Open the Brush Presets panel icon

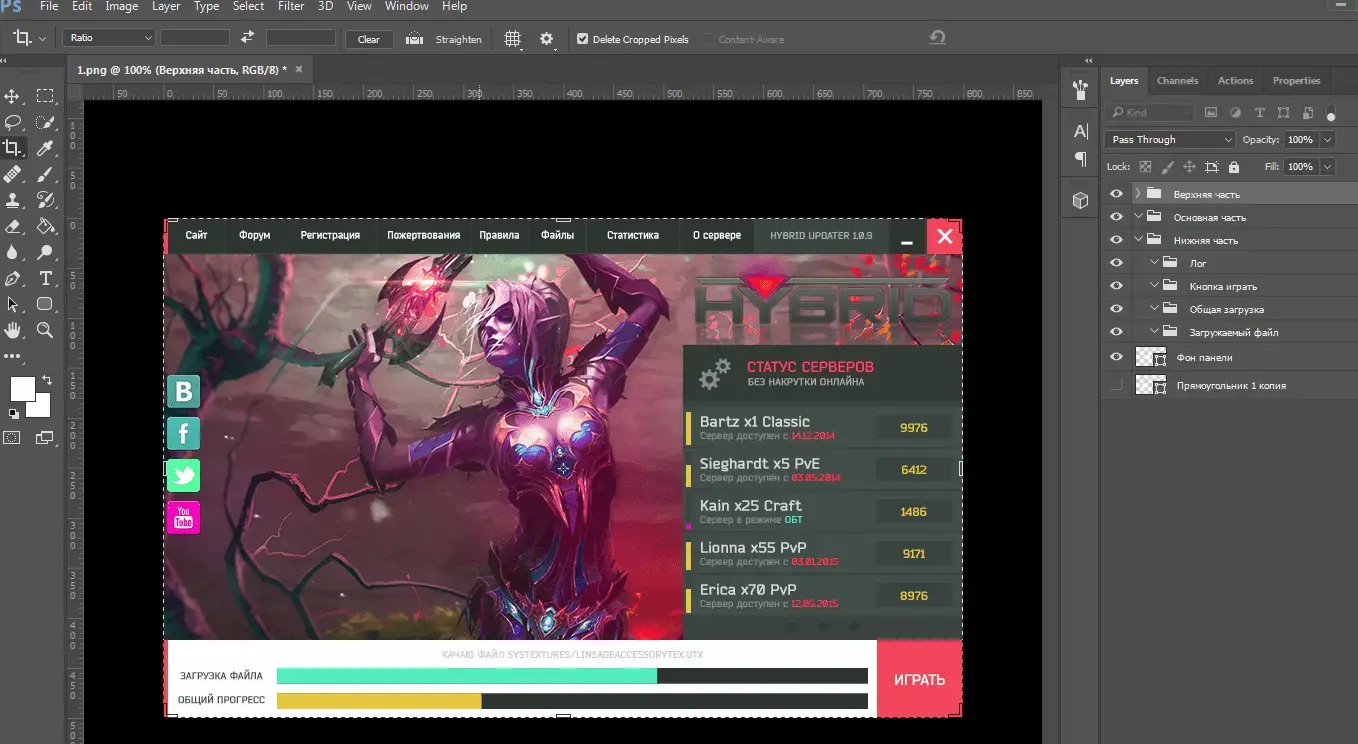pyautogui.click(x=1080, y=90)
